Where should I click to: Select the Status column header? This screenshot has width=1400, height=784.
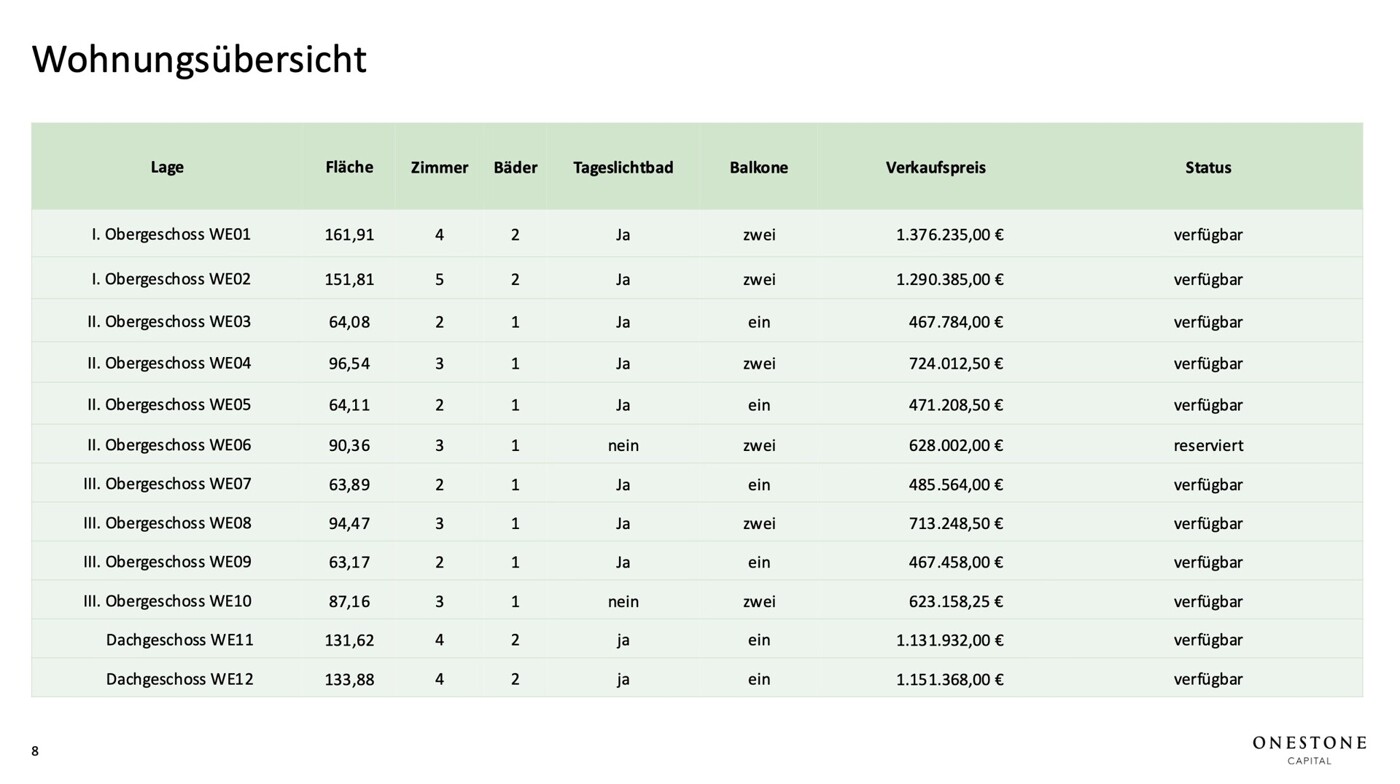pyautogui.click(x=1208, y=167)
